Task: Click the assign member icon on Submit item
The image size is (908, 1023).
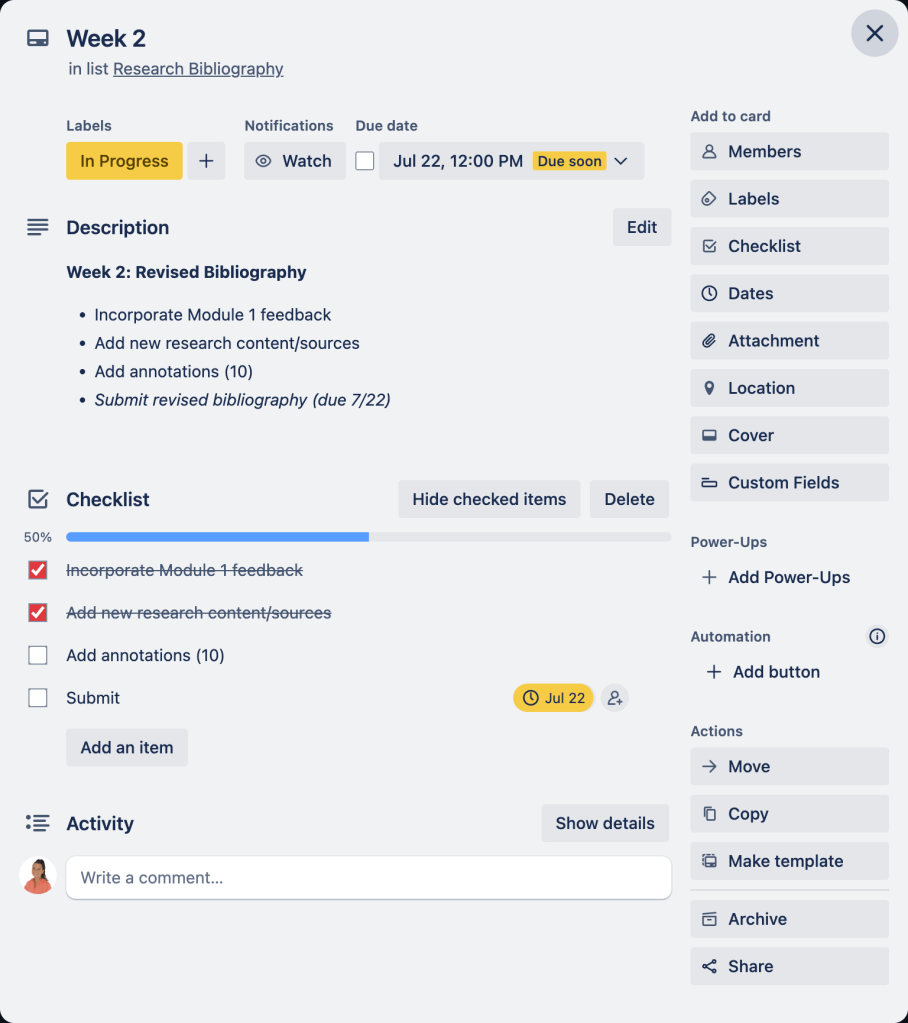Action: pyautogui.click(x=615, y=698)
